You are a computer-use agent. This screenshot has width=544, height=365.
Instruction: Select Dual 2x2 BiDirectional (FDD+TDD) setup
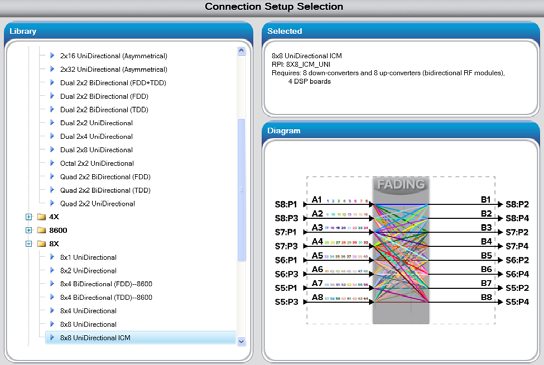113,83
